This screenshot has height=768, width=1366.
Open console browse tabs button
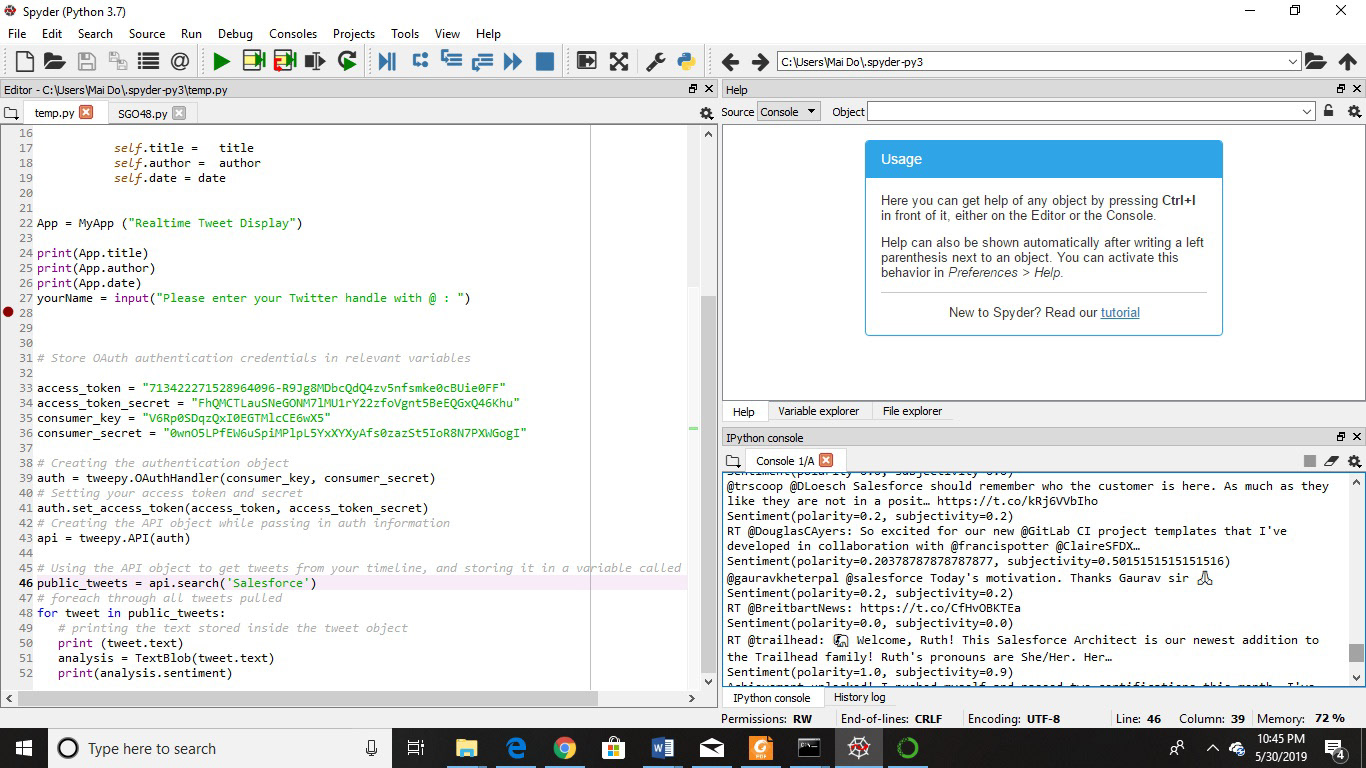(x=733, y=461)
